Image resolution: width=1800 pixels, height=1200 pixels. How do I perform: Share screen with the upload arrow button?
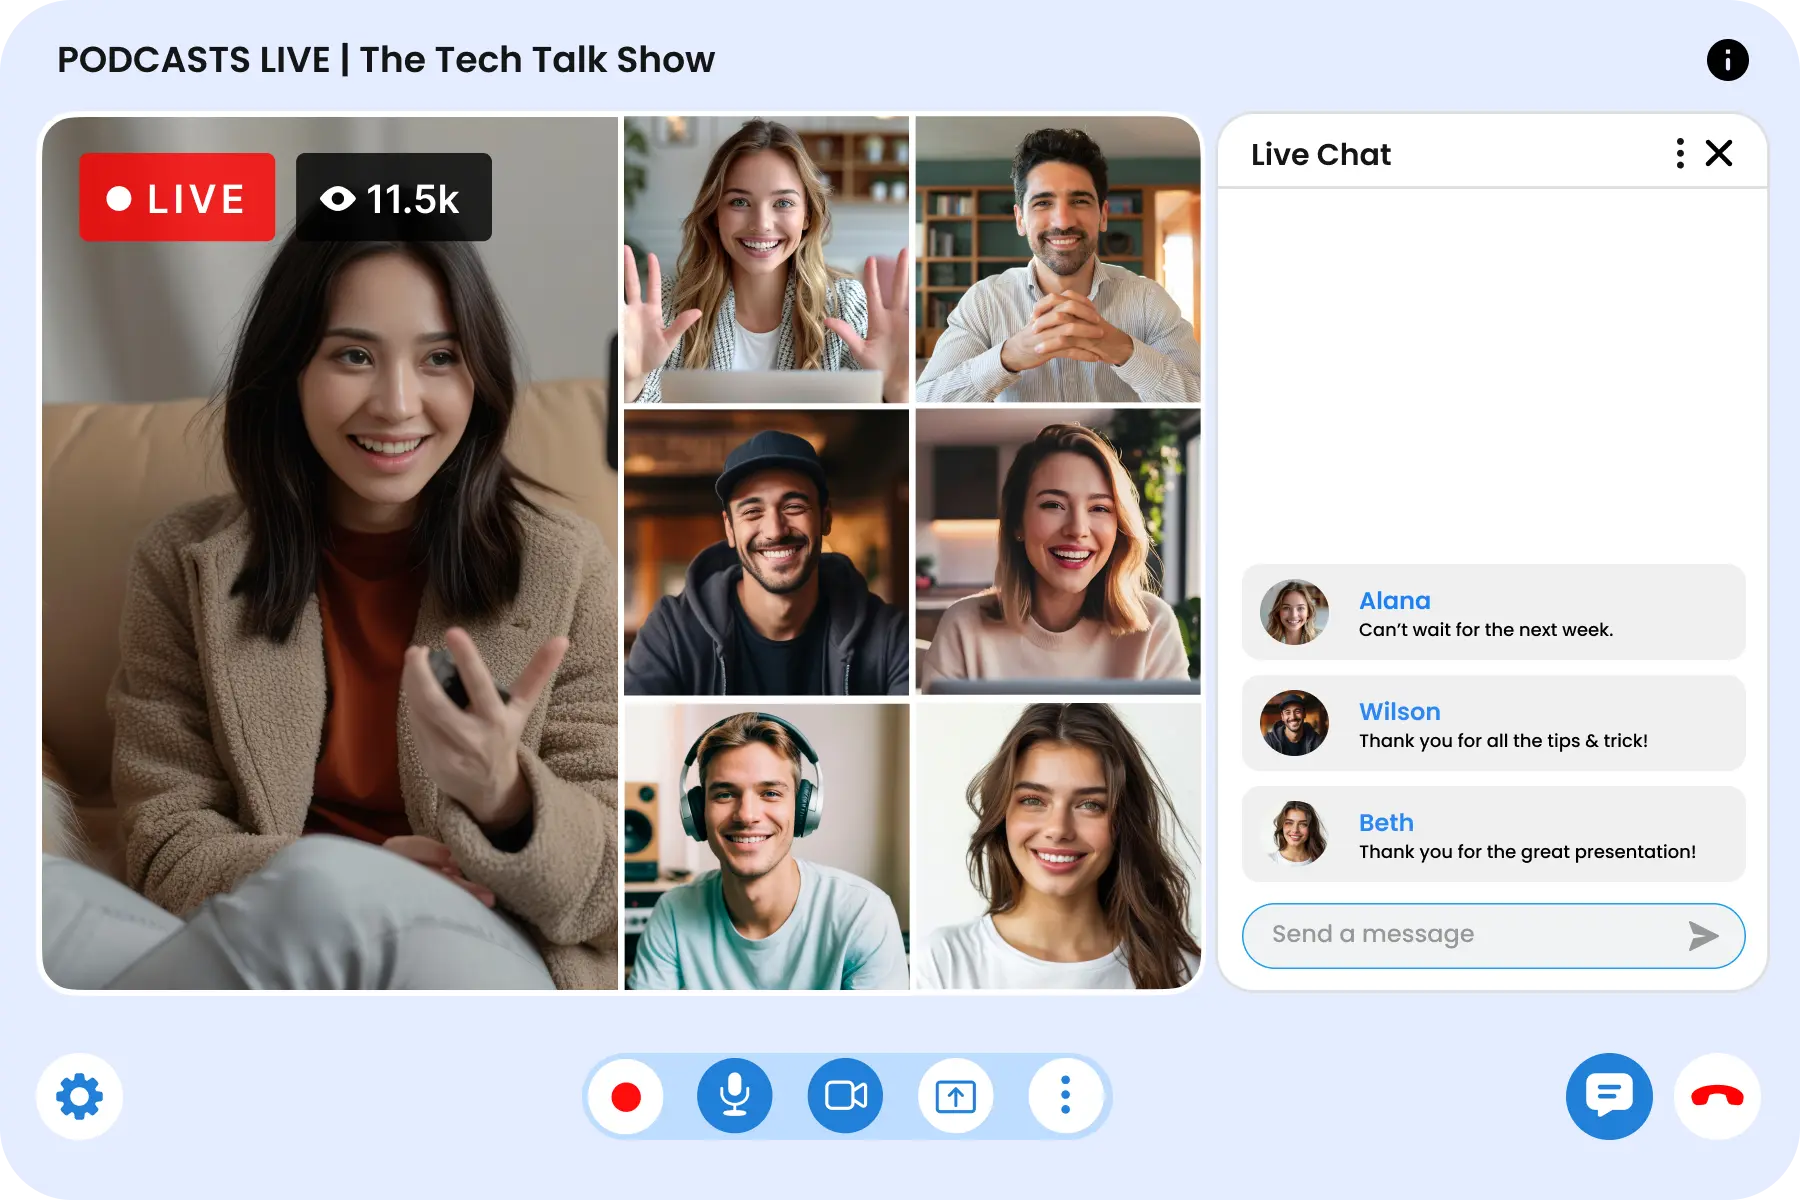tap(955, 1096)
